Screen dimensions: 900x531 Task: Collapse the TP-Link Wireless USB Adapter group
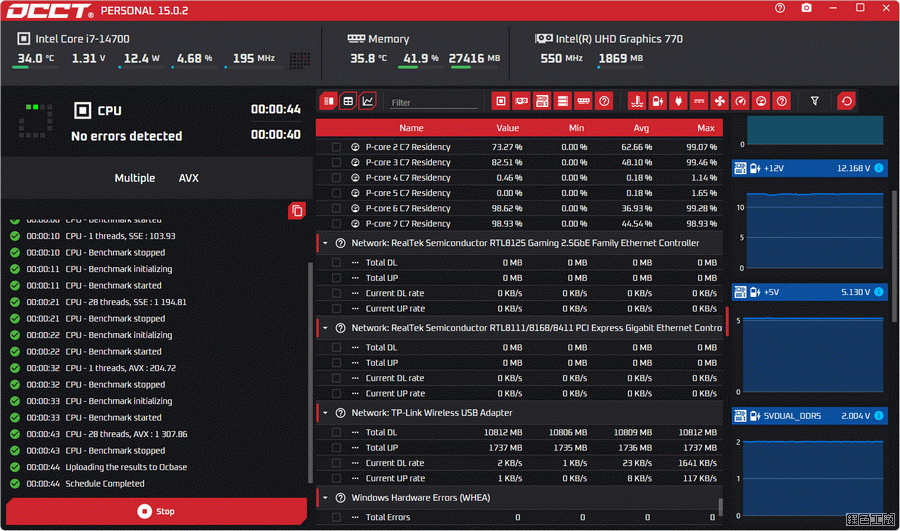[324, 413]
